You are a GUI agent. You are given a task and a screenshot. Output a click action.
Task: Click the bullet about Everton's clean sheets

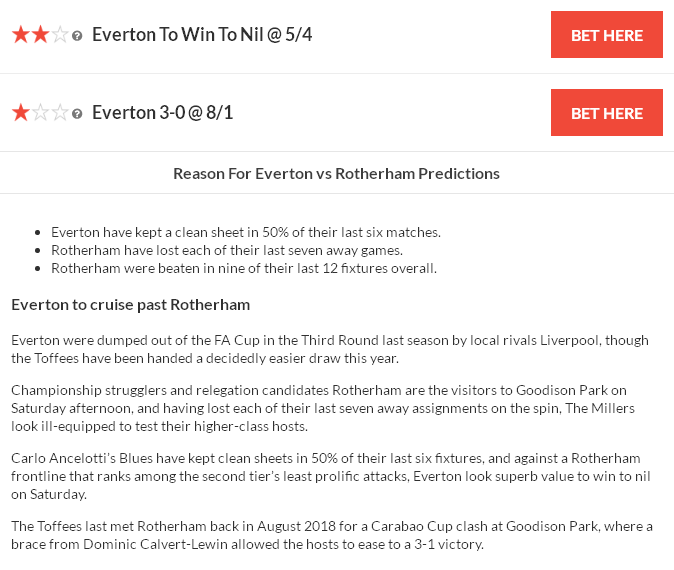pyautogui.click(x=246, y=232)
